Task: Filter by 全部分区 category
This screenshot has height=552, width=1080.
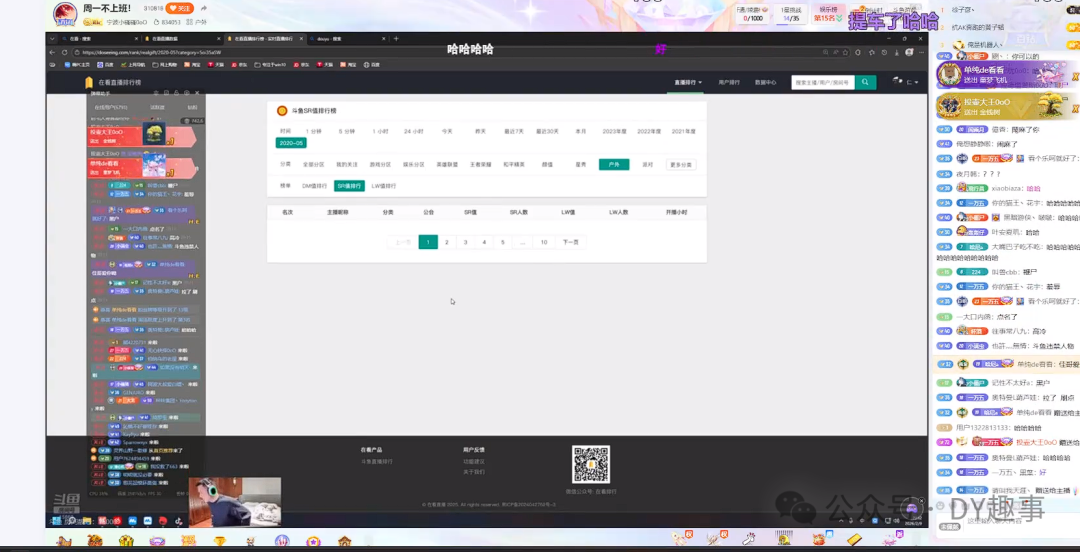Action: pyautogui.click(x=313, y=165)
